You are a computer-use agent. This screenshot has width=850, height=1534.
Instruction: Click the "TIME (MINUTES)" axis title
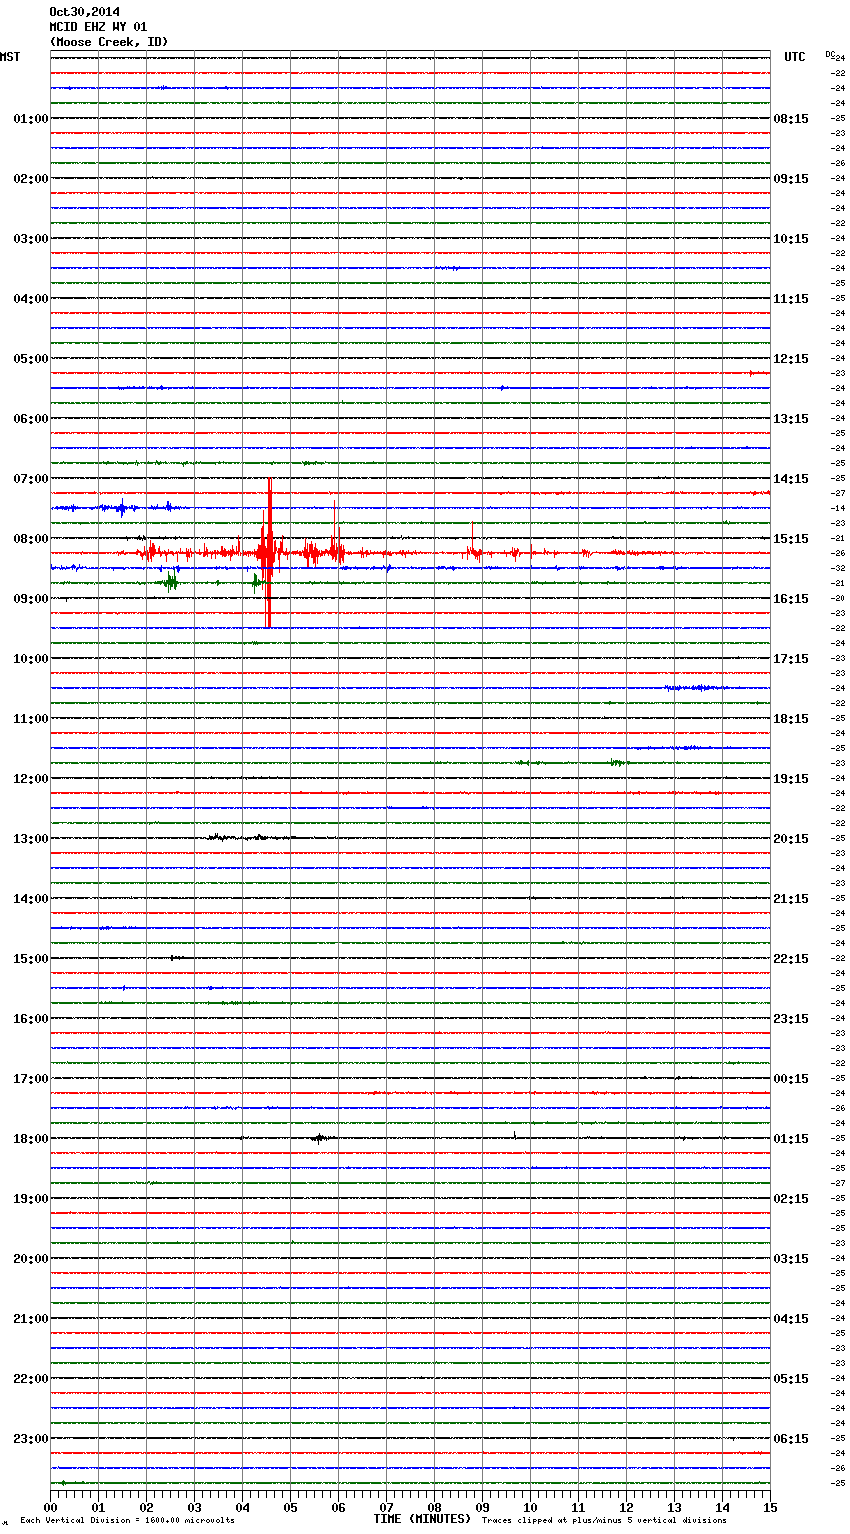[421, 1519]
